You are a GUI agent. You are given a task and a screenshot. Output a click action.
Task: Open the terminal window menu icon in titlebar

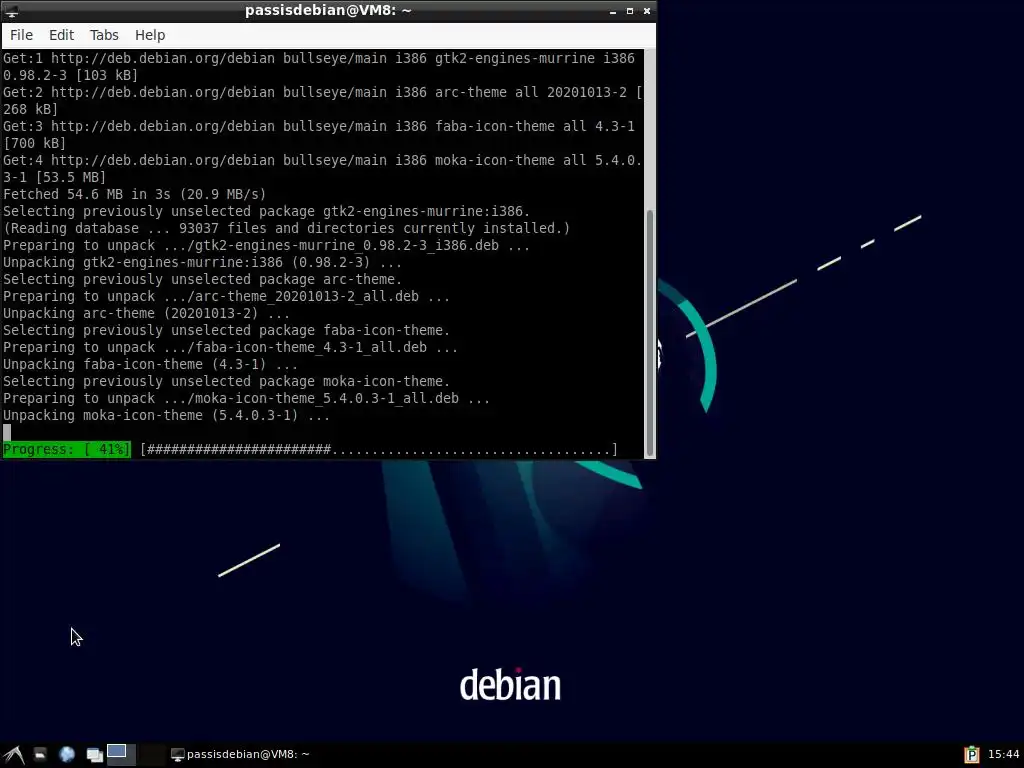pyautogui.click(x=11, y=11)
